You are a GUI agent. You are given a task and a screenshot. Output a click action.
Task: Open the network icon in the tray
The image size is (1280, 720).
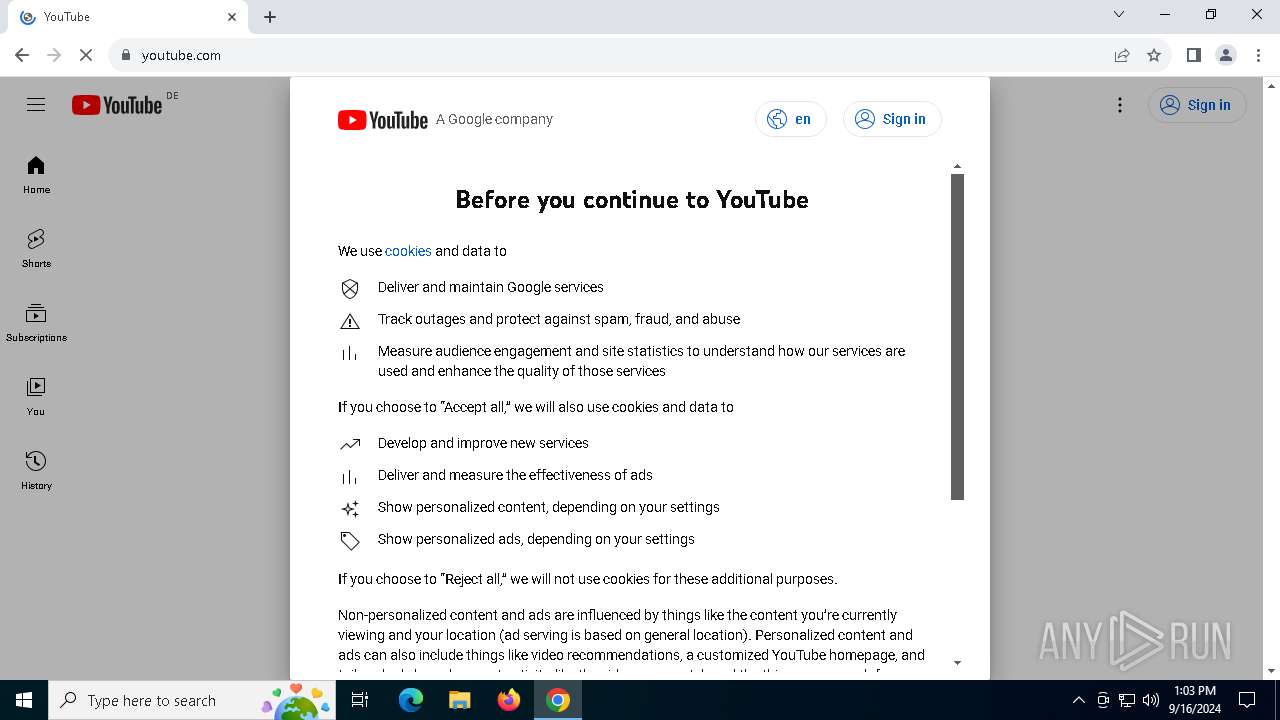point(1127,700)
